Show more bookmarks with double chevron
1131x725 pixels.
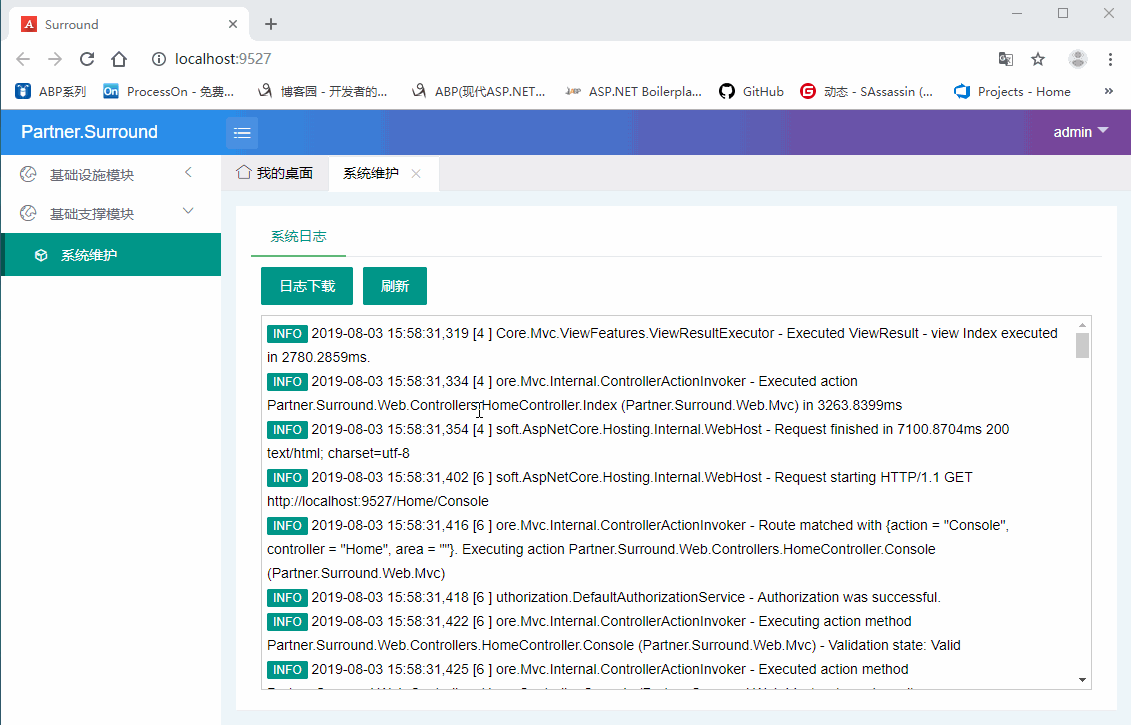click(1109, 91)
